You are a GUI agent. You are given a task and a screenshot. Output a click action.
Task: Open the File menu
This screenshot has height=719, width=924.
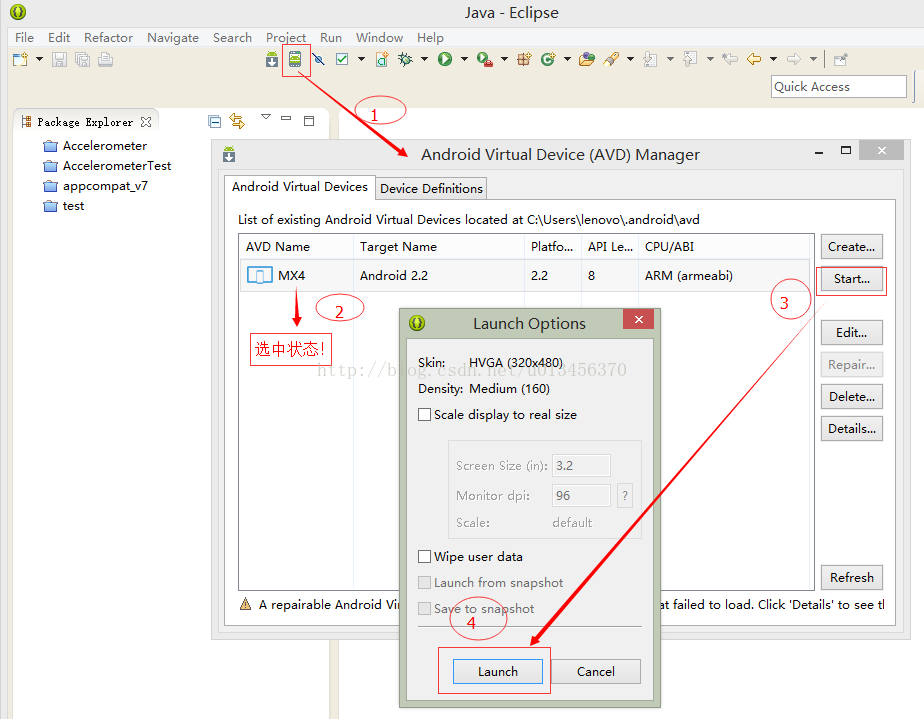click(24, 38)
